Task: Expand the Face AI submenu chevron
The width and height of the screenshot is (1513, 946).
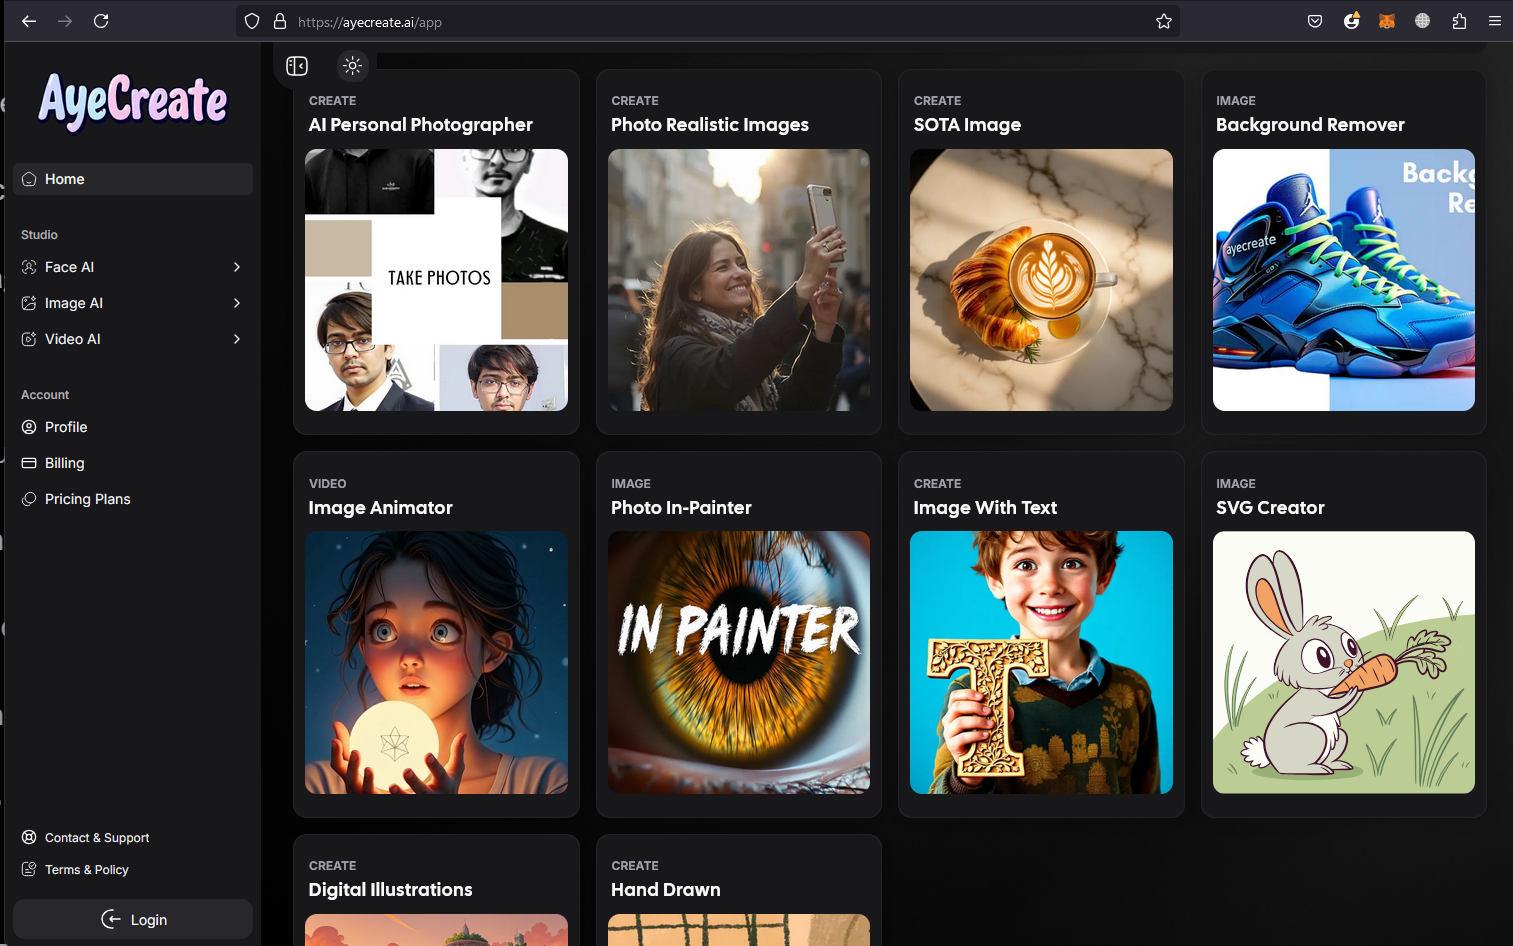Action: pos(237,267)
